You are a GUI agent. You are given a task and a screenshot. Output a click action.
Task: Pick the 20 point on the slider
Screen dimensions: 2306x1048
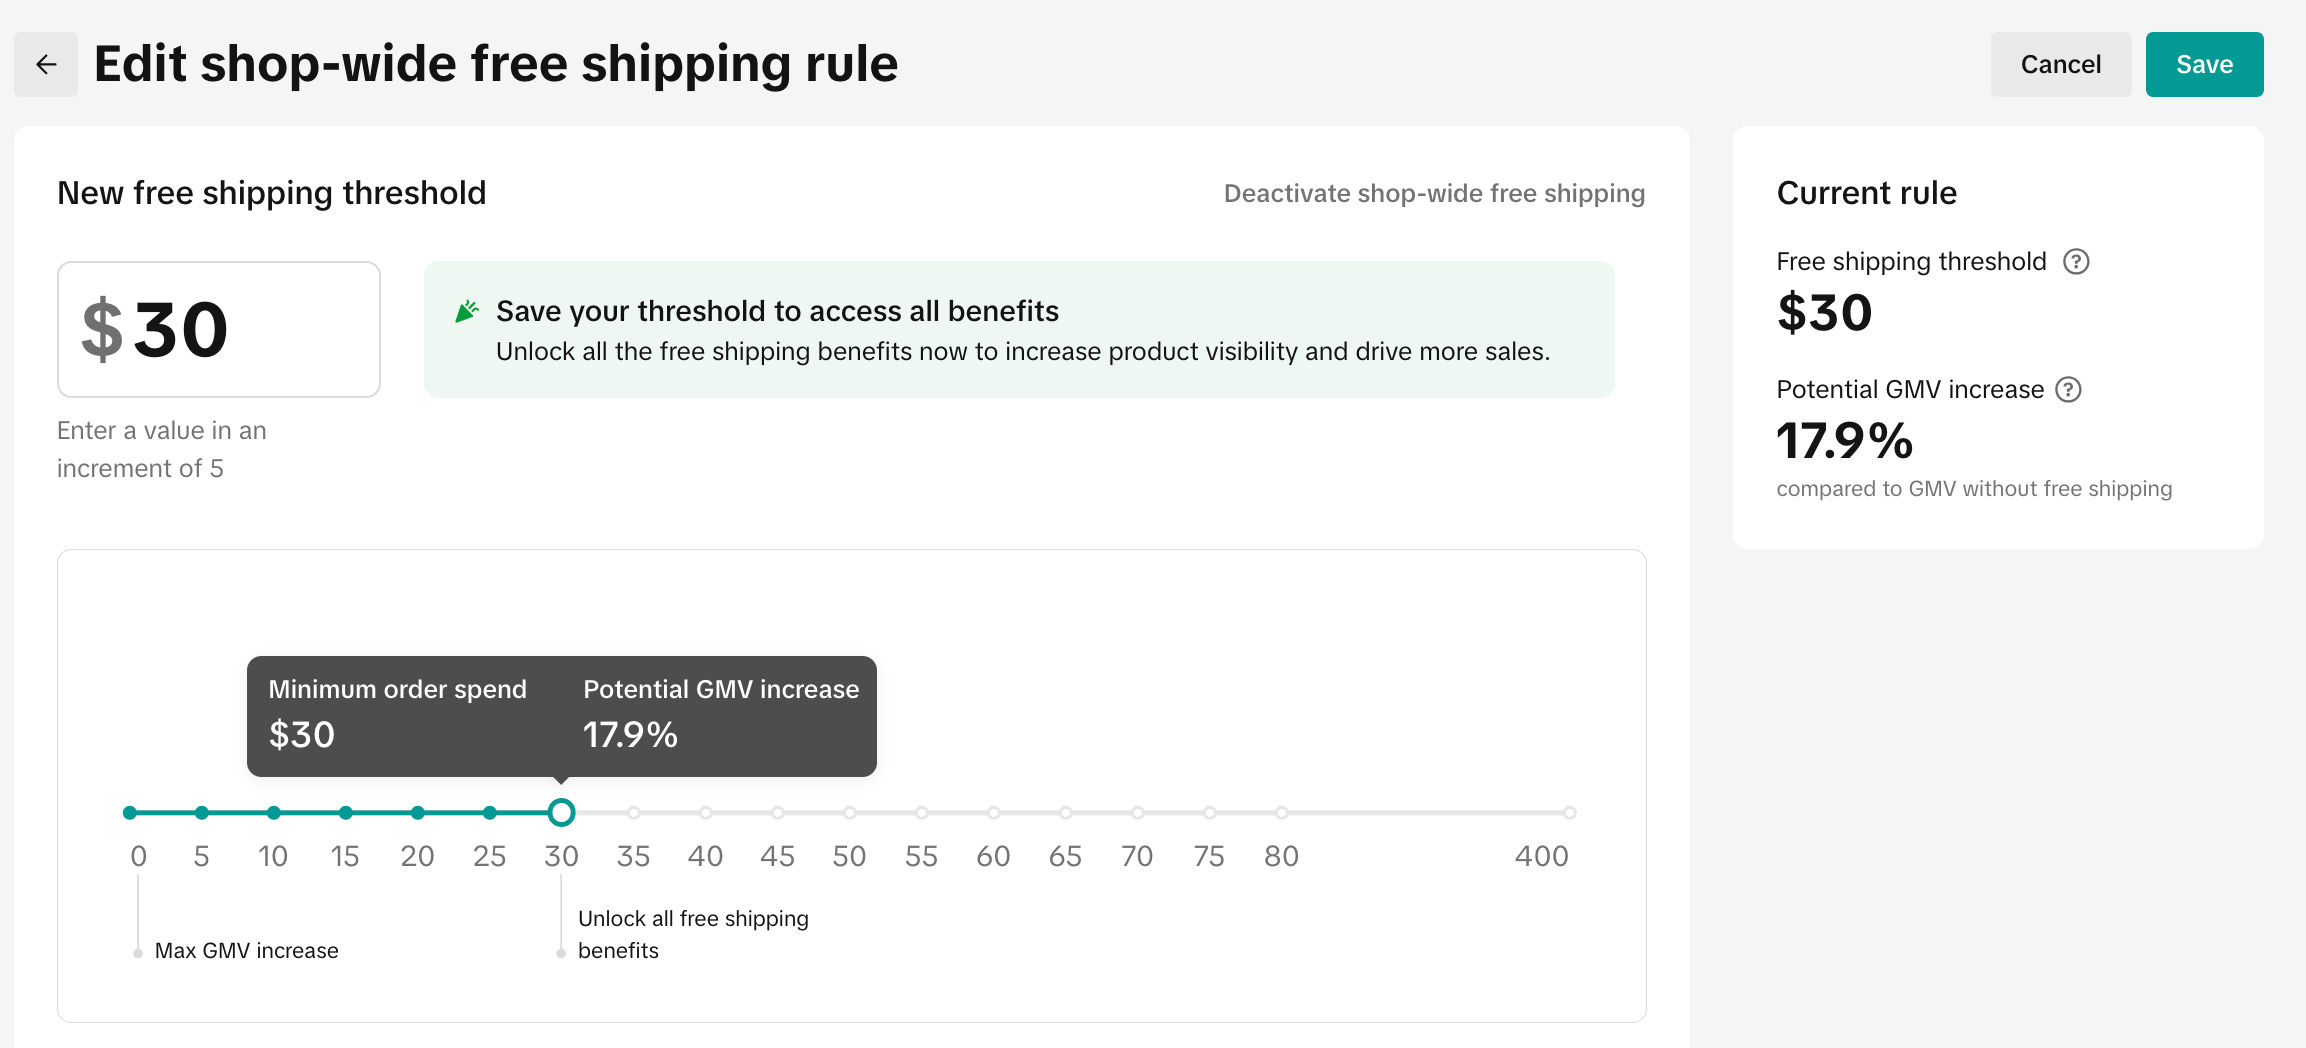click(x=418, y=813)
